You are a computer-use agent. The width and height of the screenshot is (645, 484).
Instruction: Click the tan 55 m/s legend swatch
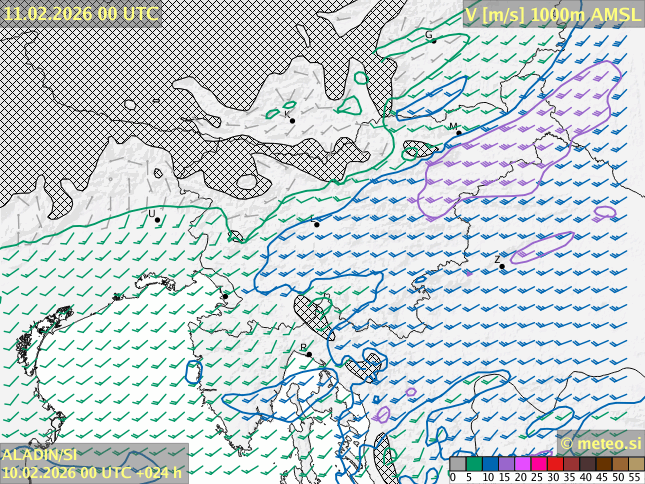click(636, 464)
